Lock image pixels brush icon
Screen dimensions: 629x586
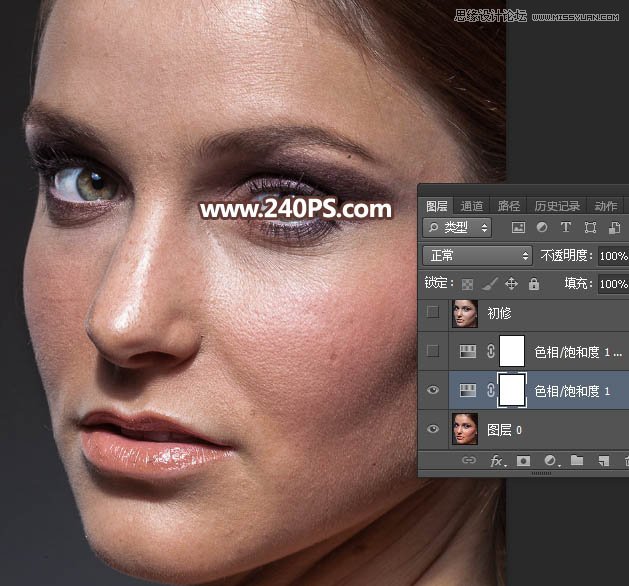pos(490,284)
